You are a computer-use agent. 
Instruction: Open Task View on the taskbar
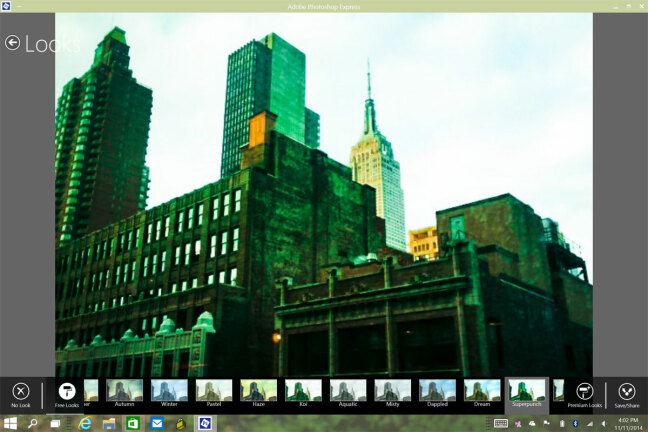tap(55, 423)
